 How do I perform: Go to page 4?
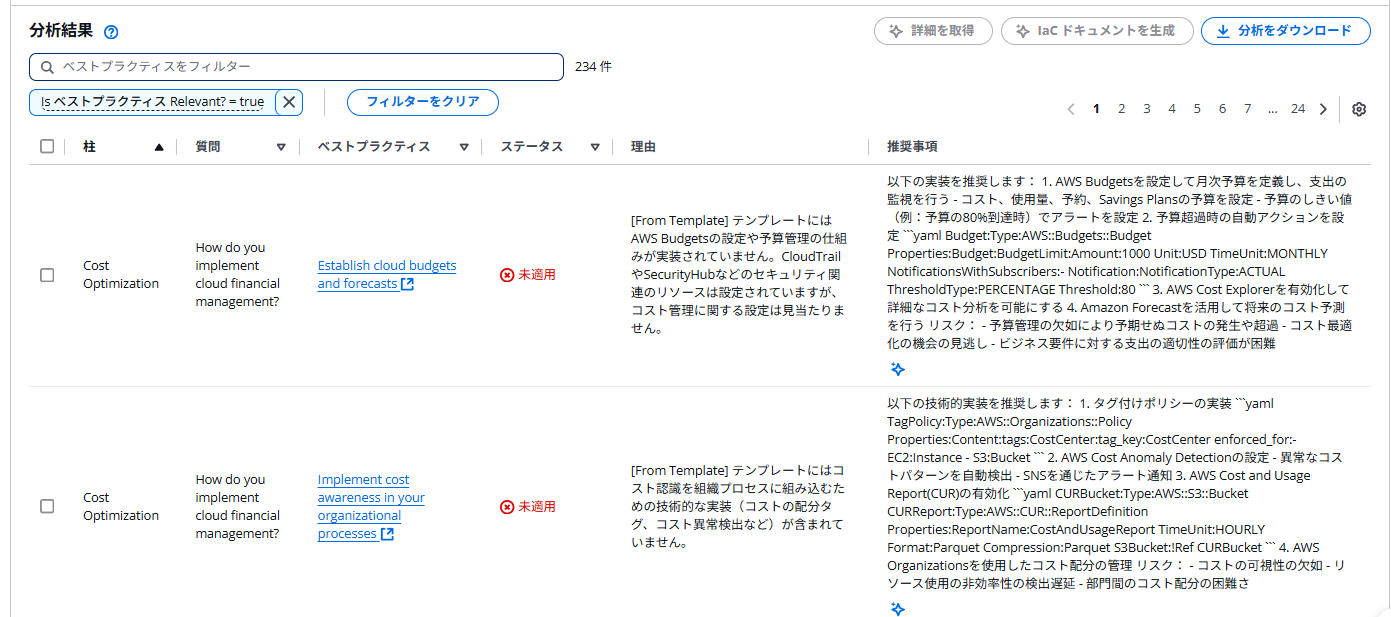coord(1172,109)
